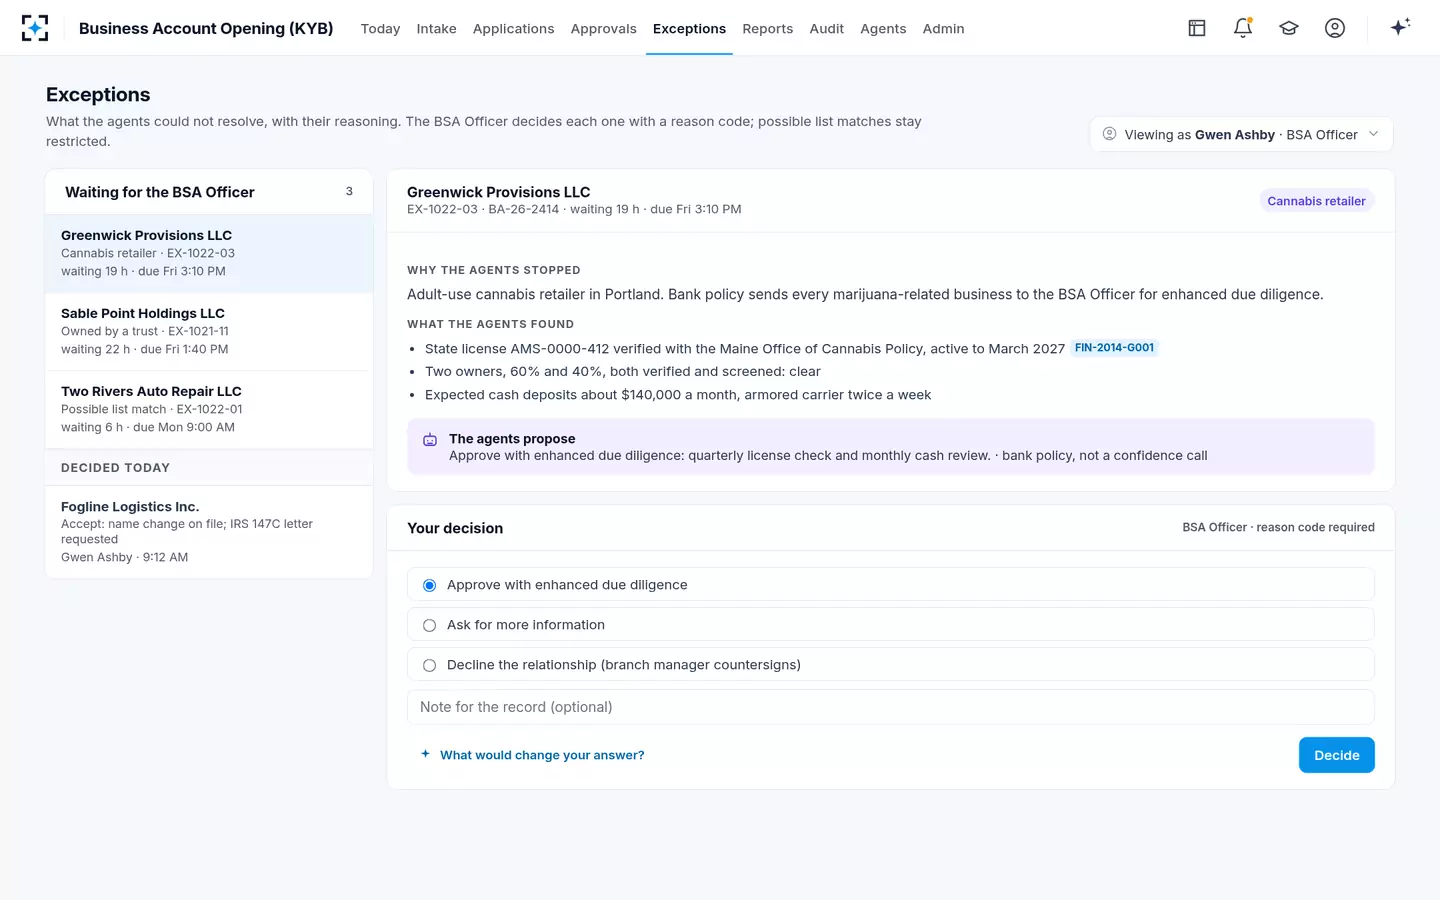This screenshot has height=900, width=1440.
Task: Click the Cannabis retailer badge
Action: (1316, 201)
